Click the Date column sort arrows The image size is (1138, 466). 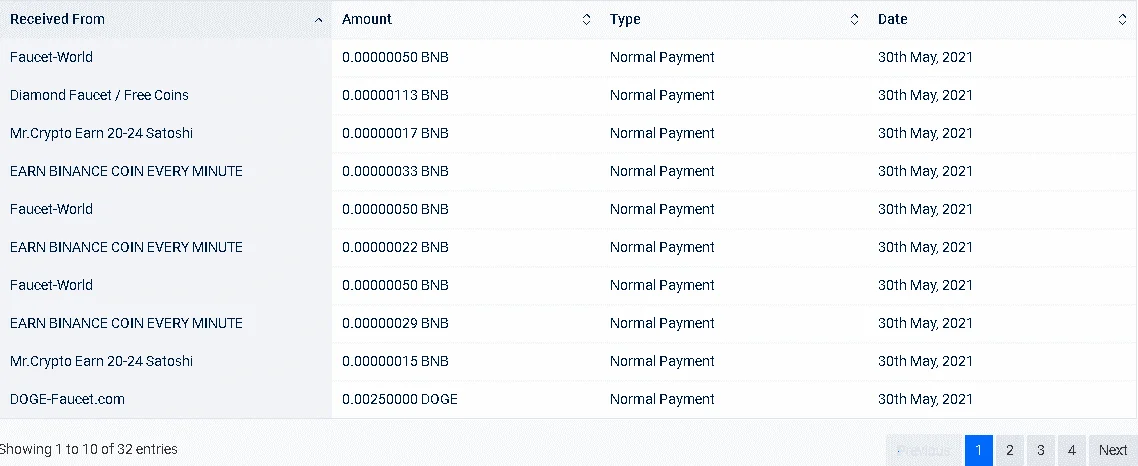[1122, 20]
